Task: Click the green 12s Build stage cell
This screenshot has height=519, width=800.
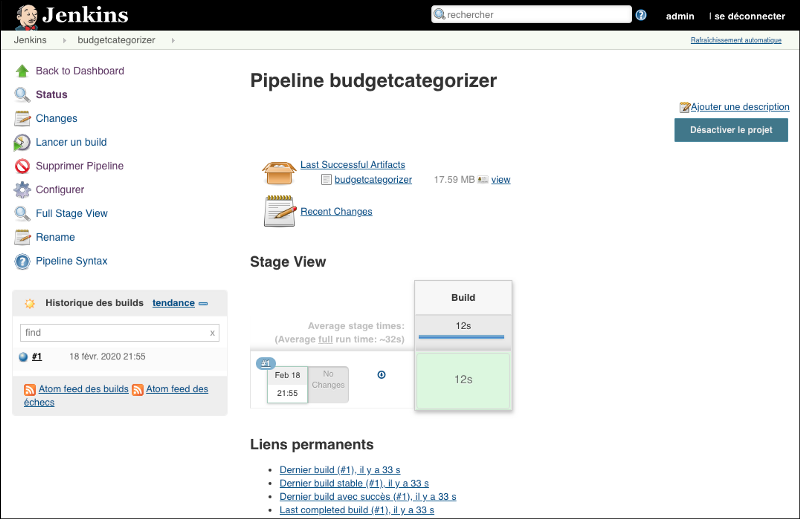Action: 463,380
